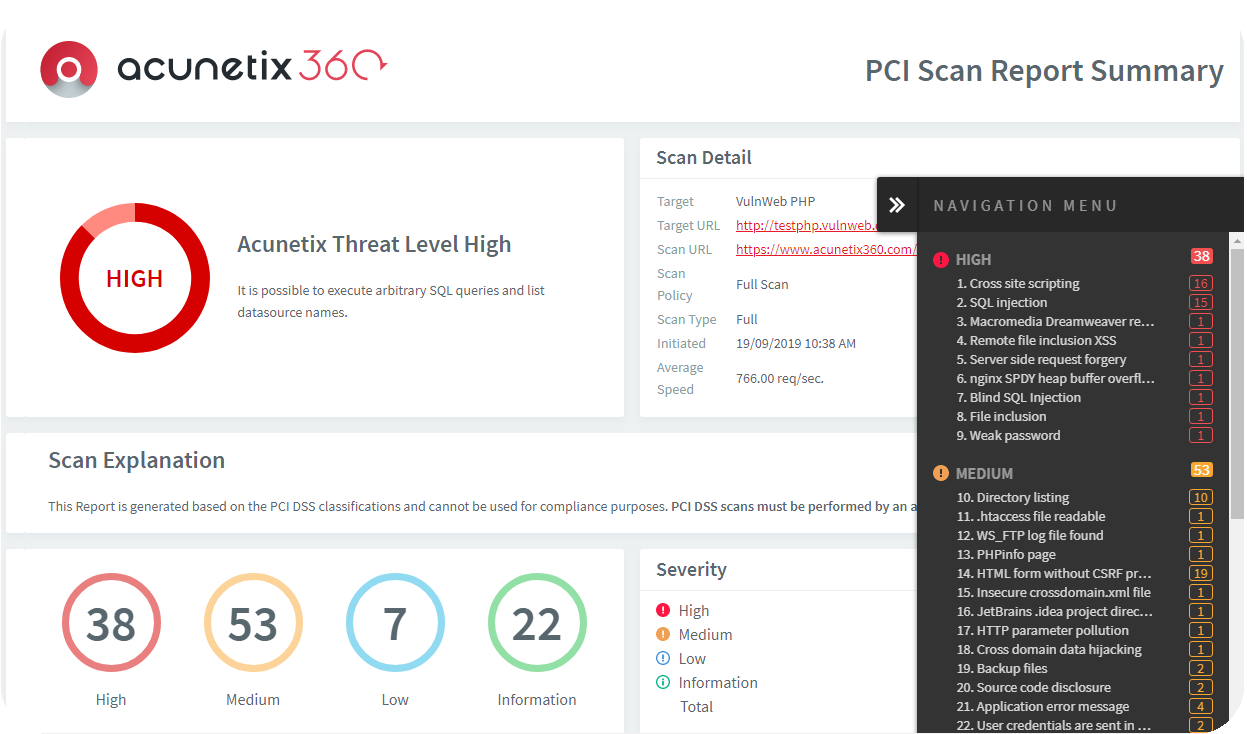Go to SQL injection item
1247x734 pixels.
(1002, 302)
